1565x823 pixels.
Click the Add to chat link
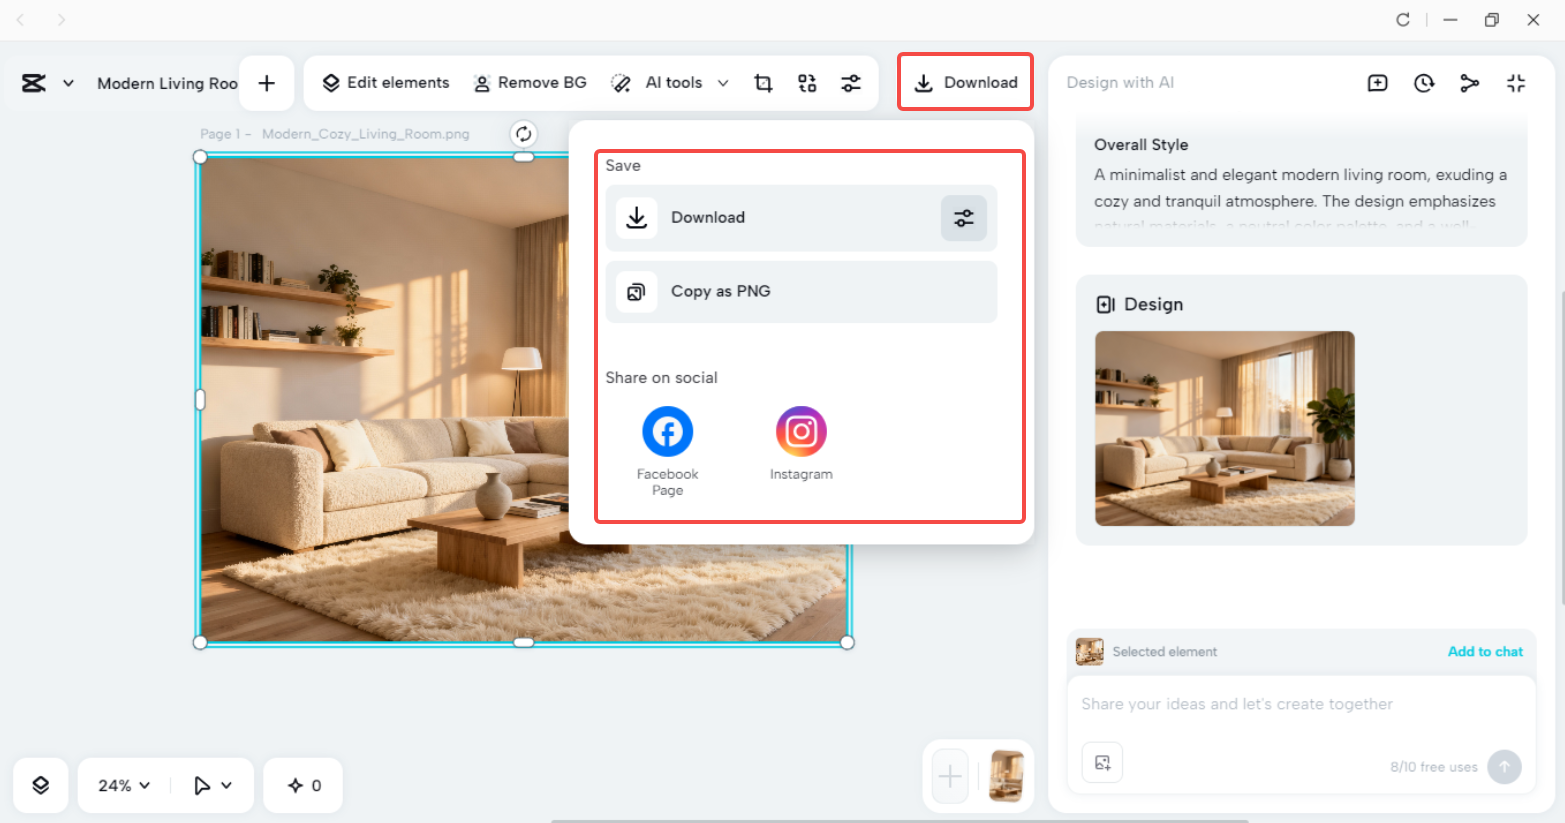(x=1485, y=651)
